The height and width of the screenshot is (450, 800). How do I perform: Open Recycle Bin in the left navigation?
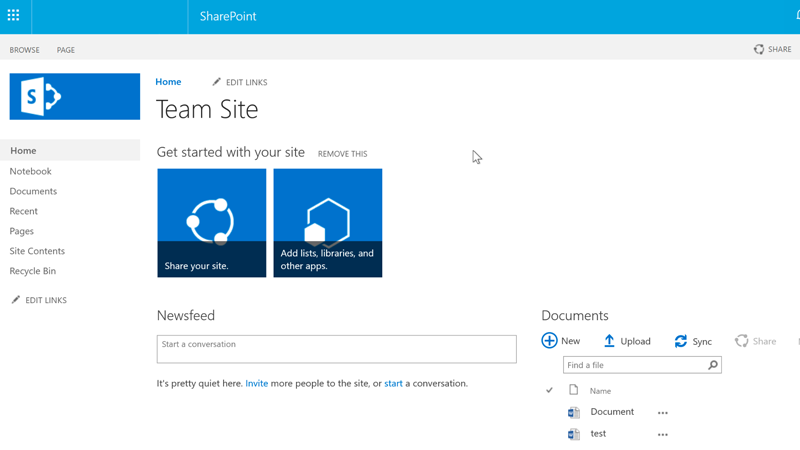click(x=33, y=270)
